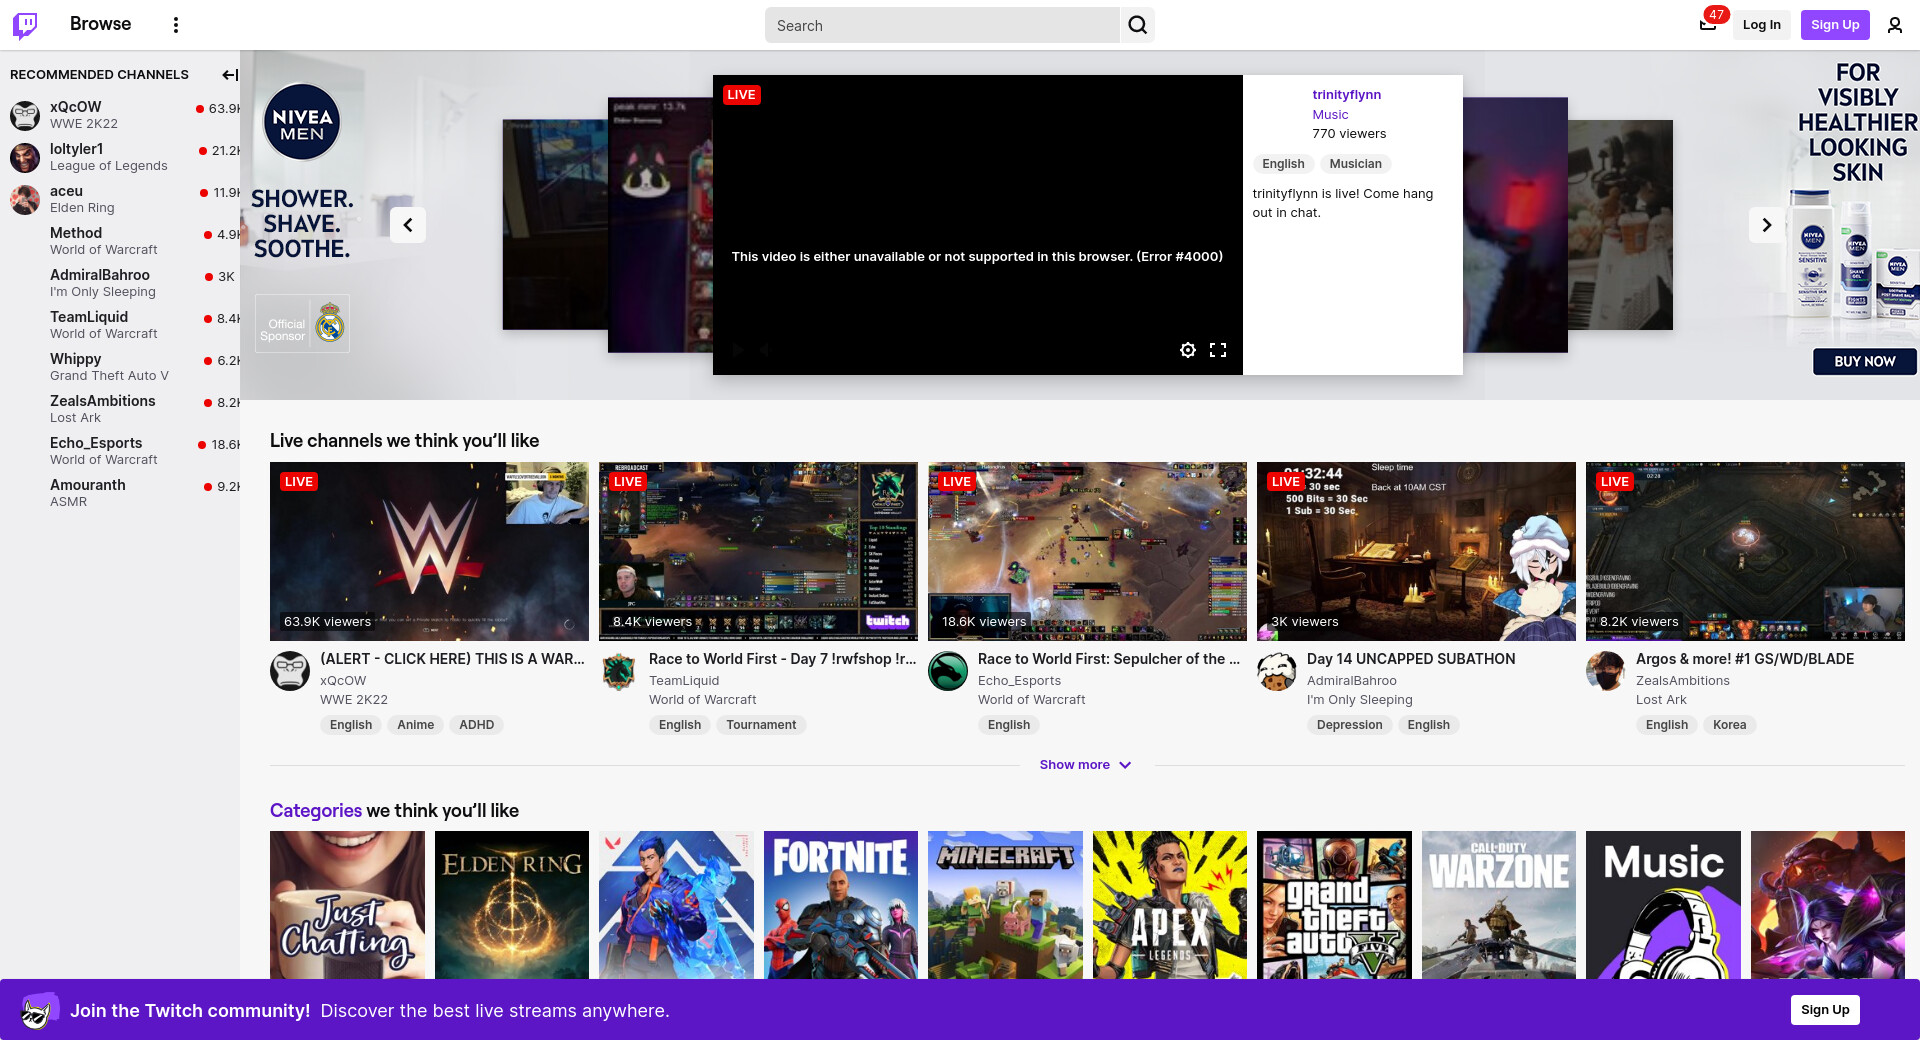Open the Categories link
Image resolution: width=1920 pixels, height=1040 pixels.
point(315,811)
